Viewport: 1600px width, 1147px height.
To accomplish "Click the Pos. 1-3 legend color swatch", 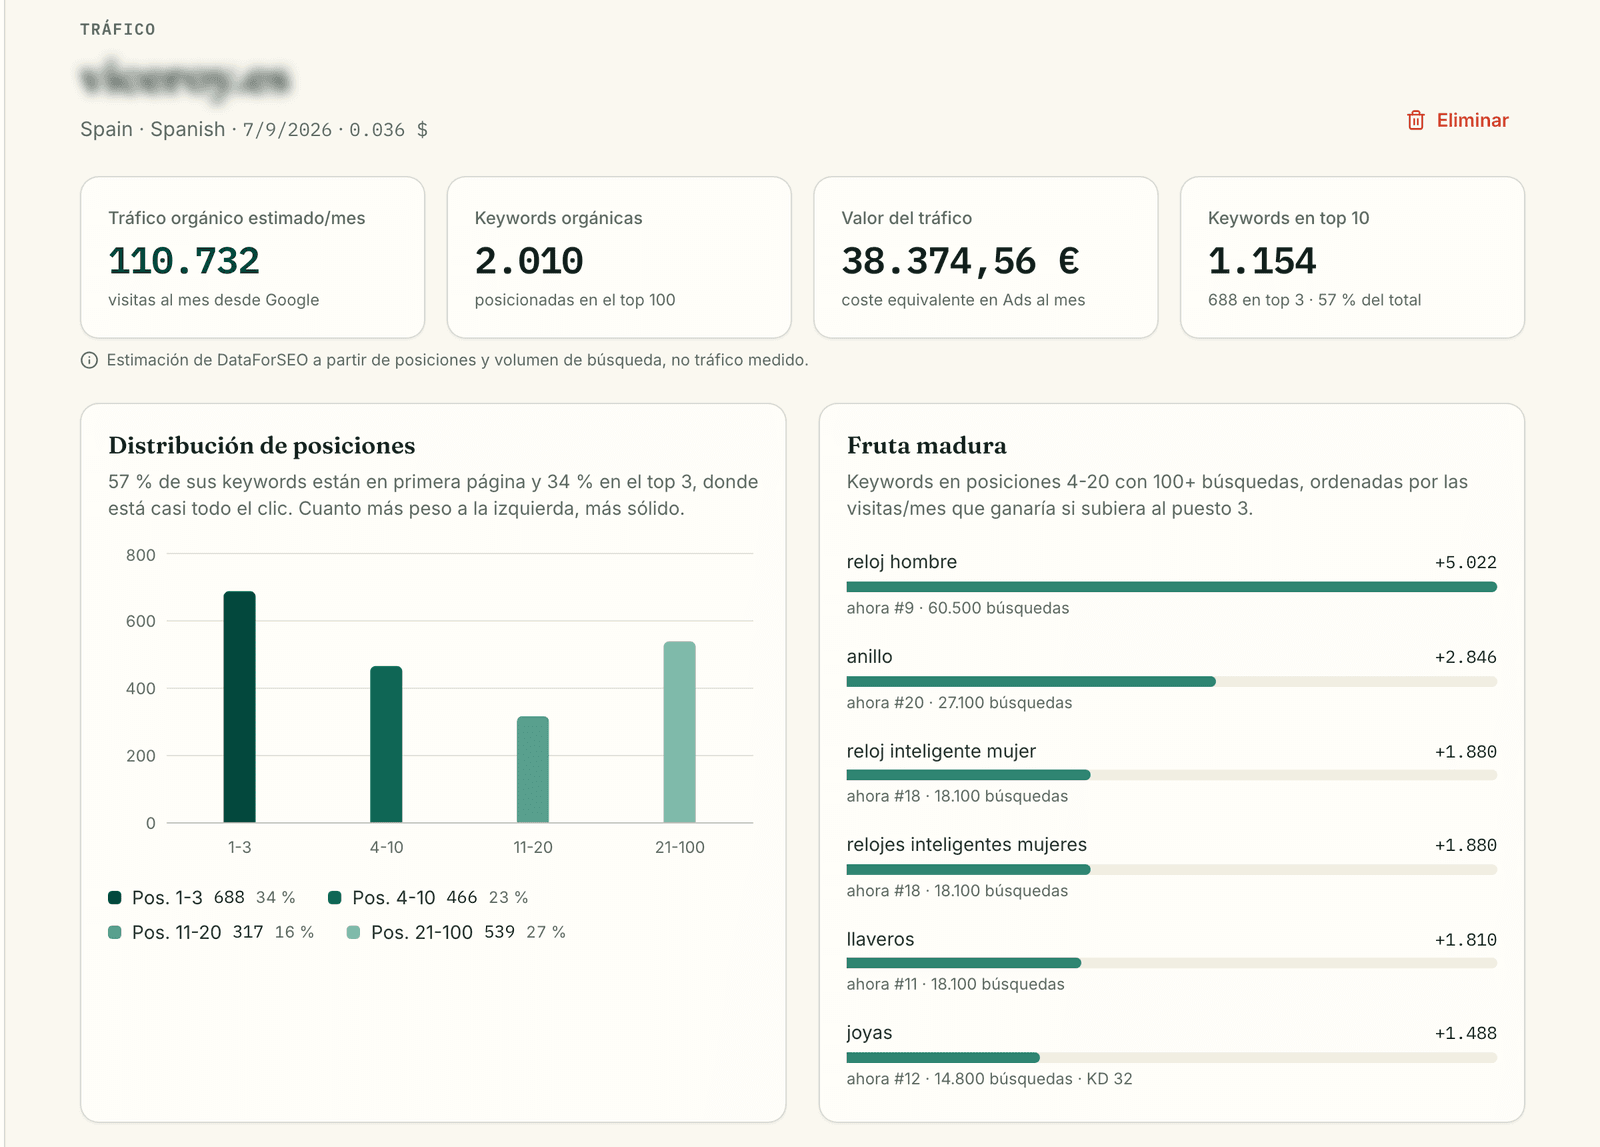I will (x=115, y=897).
